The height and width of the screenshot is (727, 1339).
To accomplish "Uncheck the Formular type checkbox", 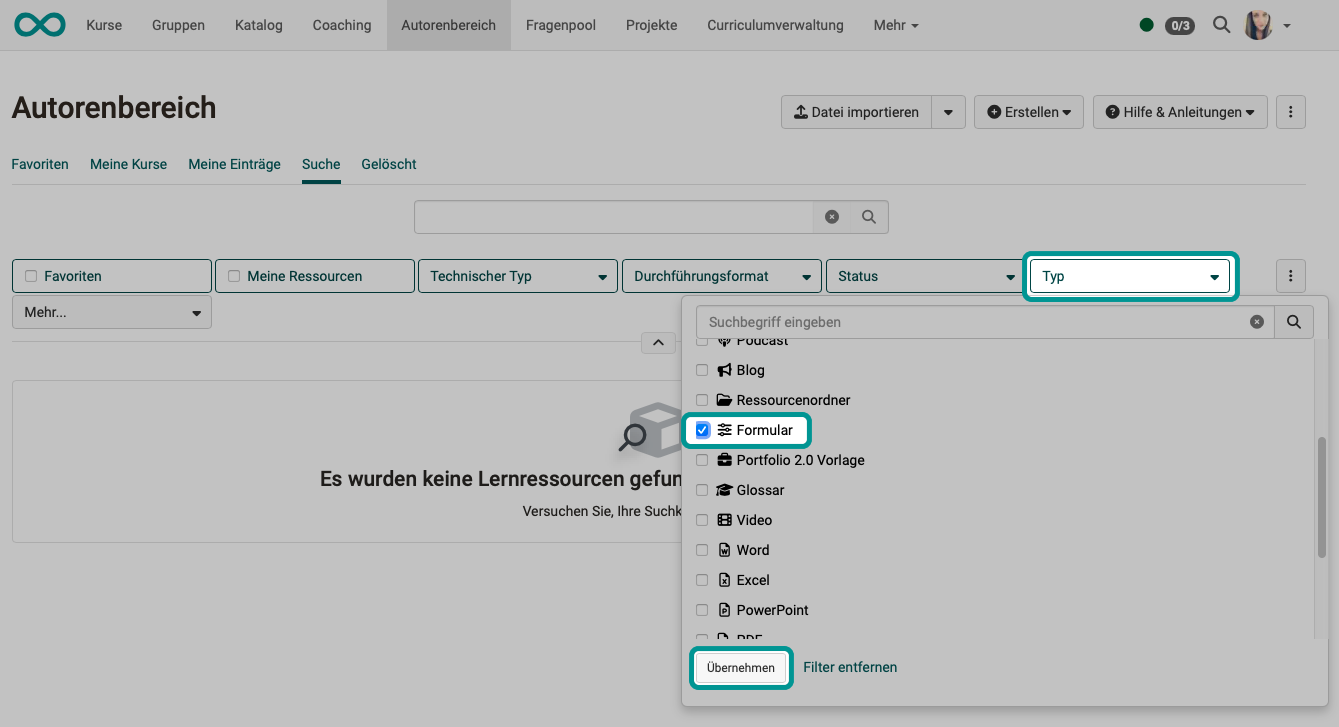I will [x=702, y=430].
